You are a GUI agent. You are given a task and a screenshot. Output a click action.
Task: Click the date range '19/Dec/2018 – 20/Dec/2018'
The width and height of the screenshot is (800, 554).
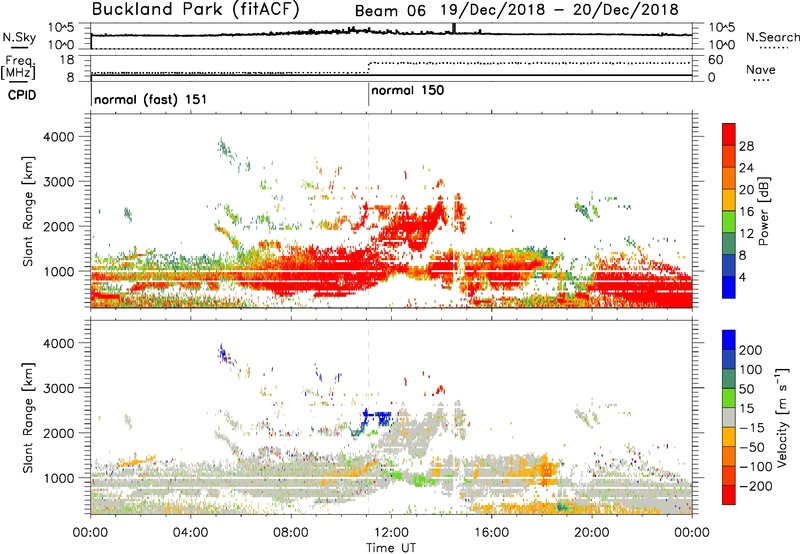point(560,10)
